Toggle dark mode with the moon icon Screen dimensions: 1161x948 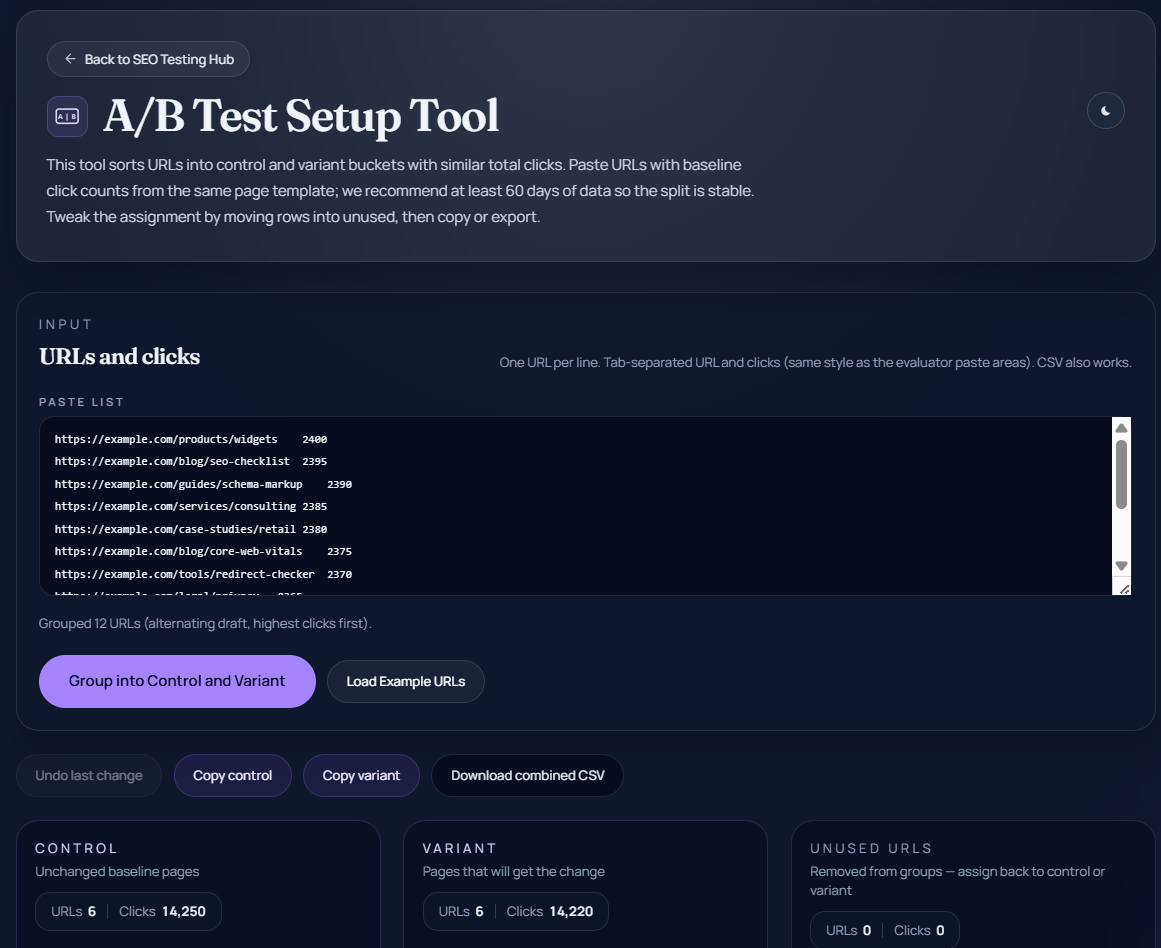pos(1105,110)
